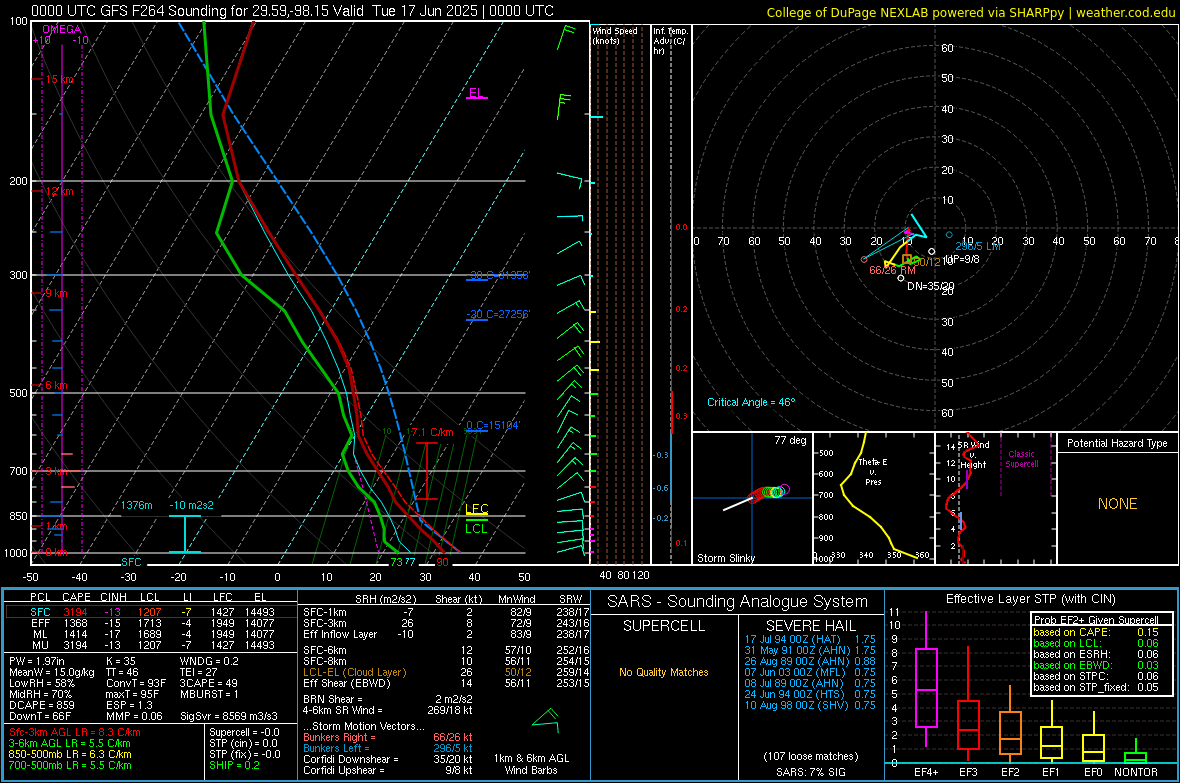Click the 'Theta-E v. Pres' plot label

[873, 471]
